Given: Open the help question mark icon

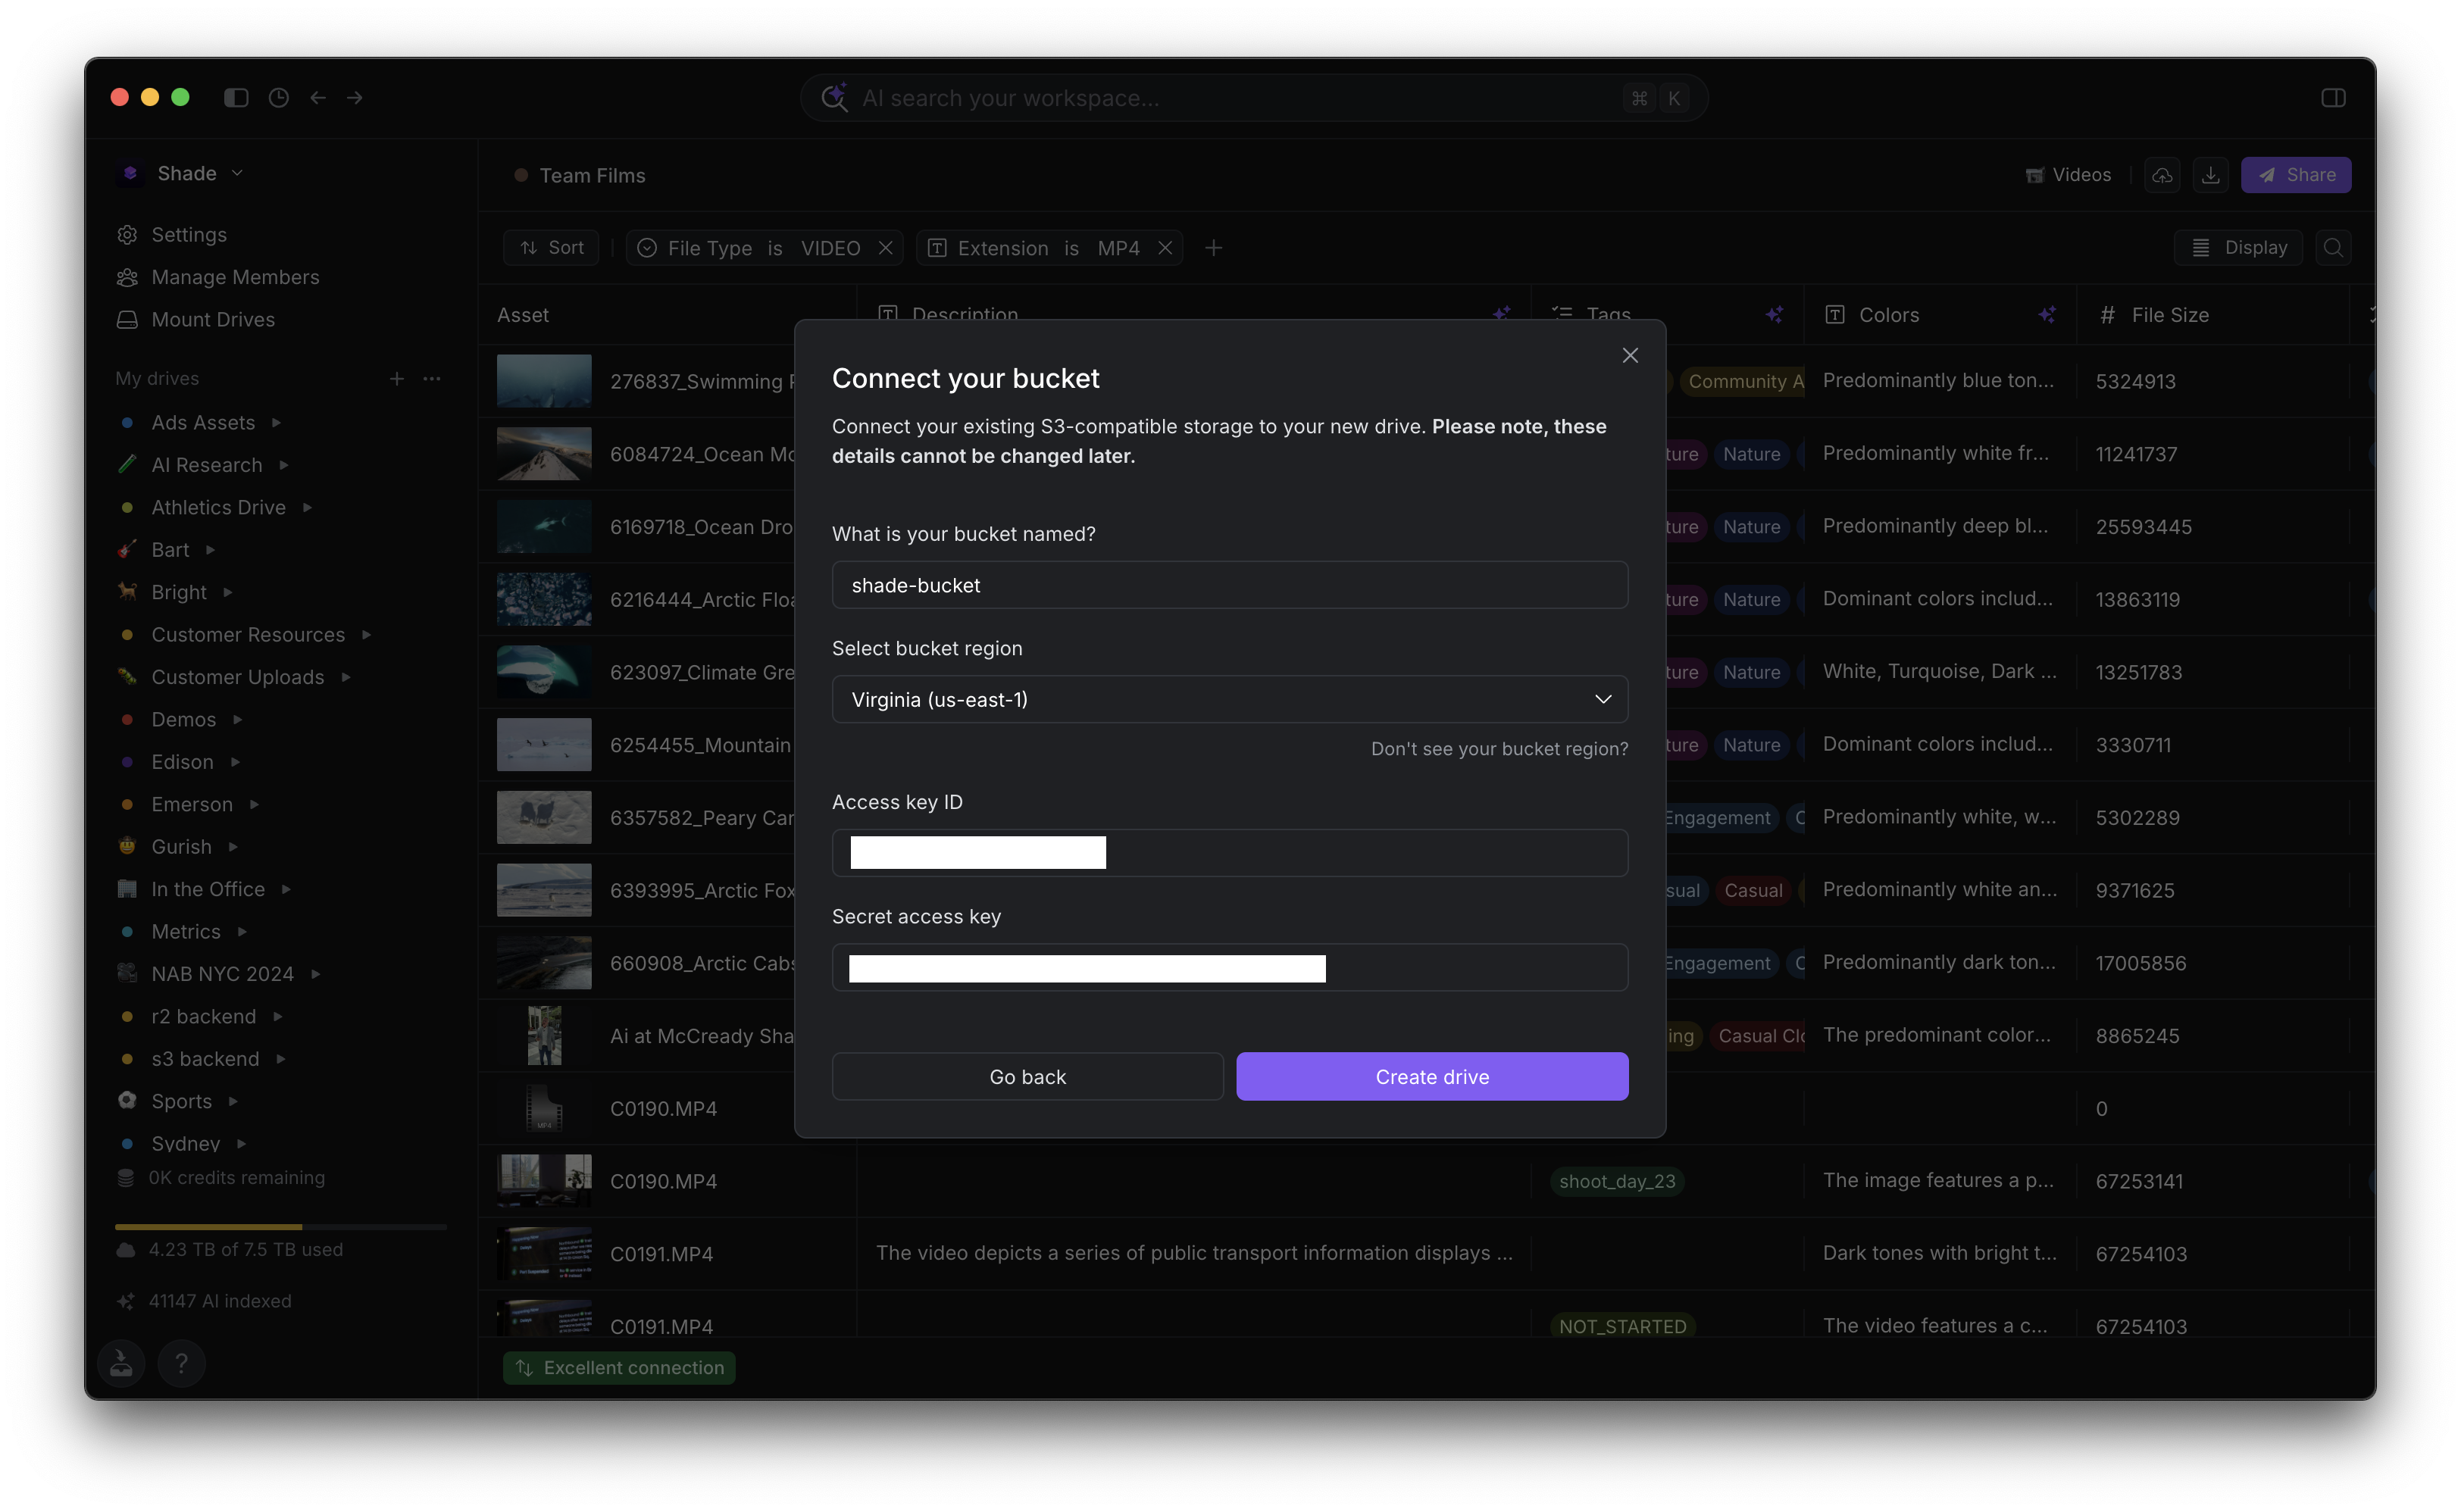Looking at the screenshot, I should [182, 1363].
